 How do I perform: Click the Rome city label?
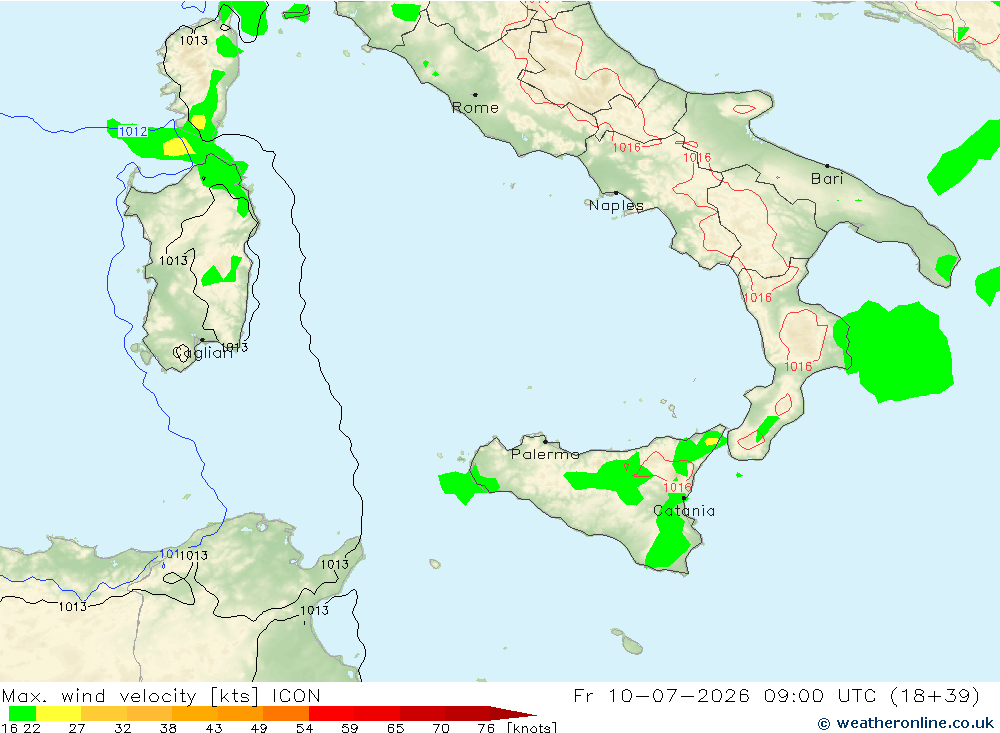pos(475,108)
